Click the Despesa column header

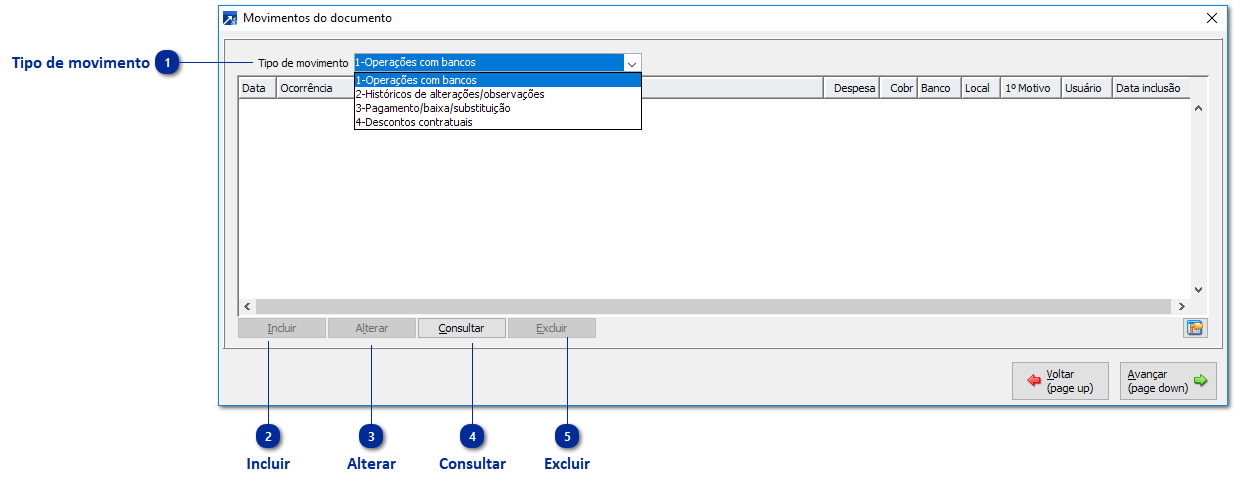(851, 88)
